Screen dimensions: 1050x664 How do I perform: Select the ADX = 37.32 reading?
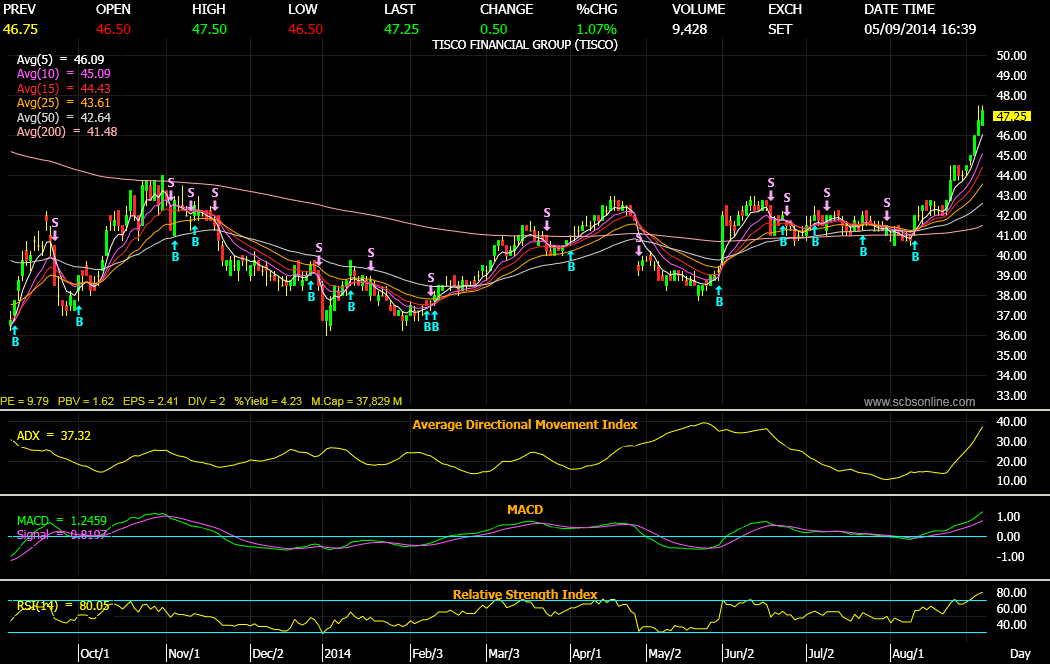click(x=54, y=436)
